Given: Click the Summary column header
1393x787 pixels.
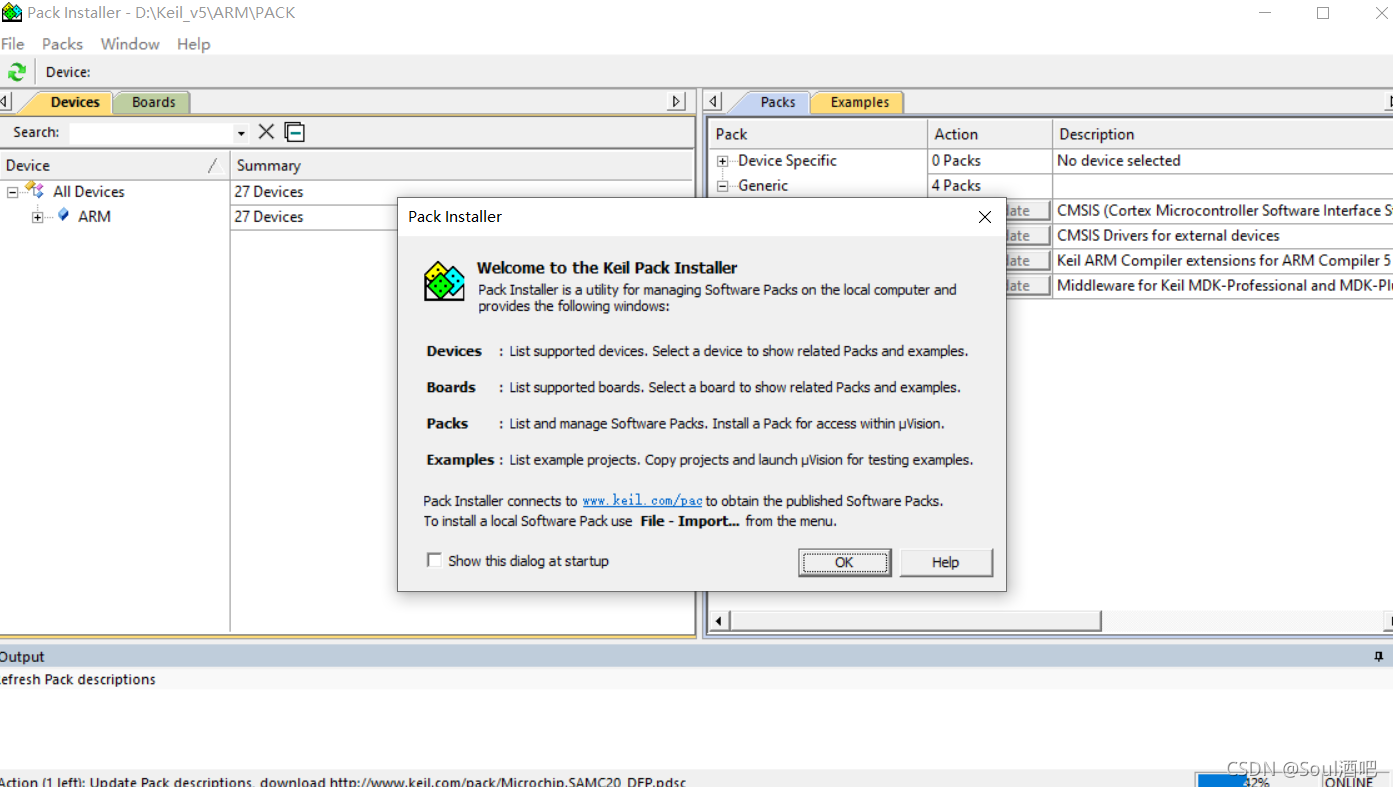Looking at the screenshot, I should point(462,165).
